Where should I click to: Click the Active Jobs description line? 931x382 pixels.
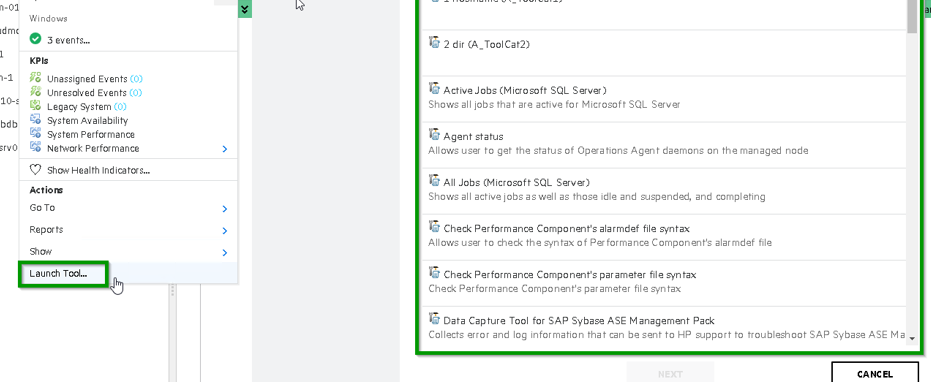(554, 105)
